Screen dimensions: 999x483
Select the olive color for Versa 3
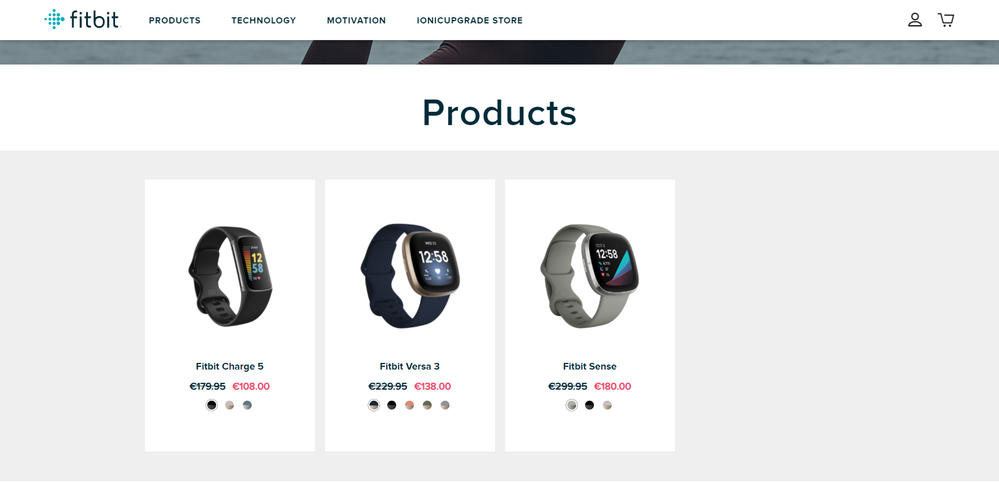(x=428, y=405)
